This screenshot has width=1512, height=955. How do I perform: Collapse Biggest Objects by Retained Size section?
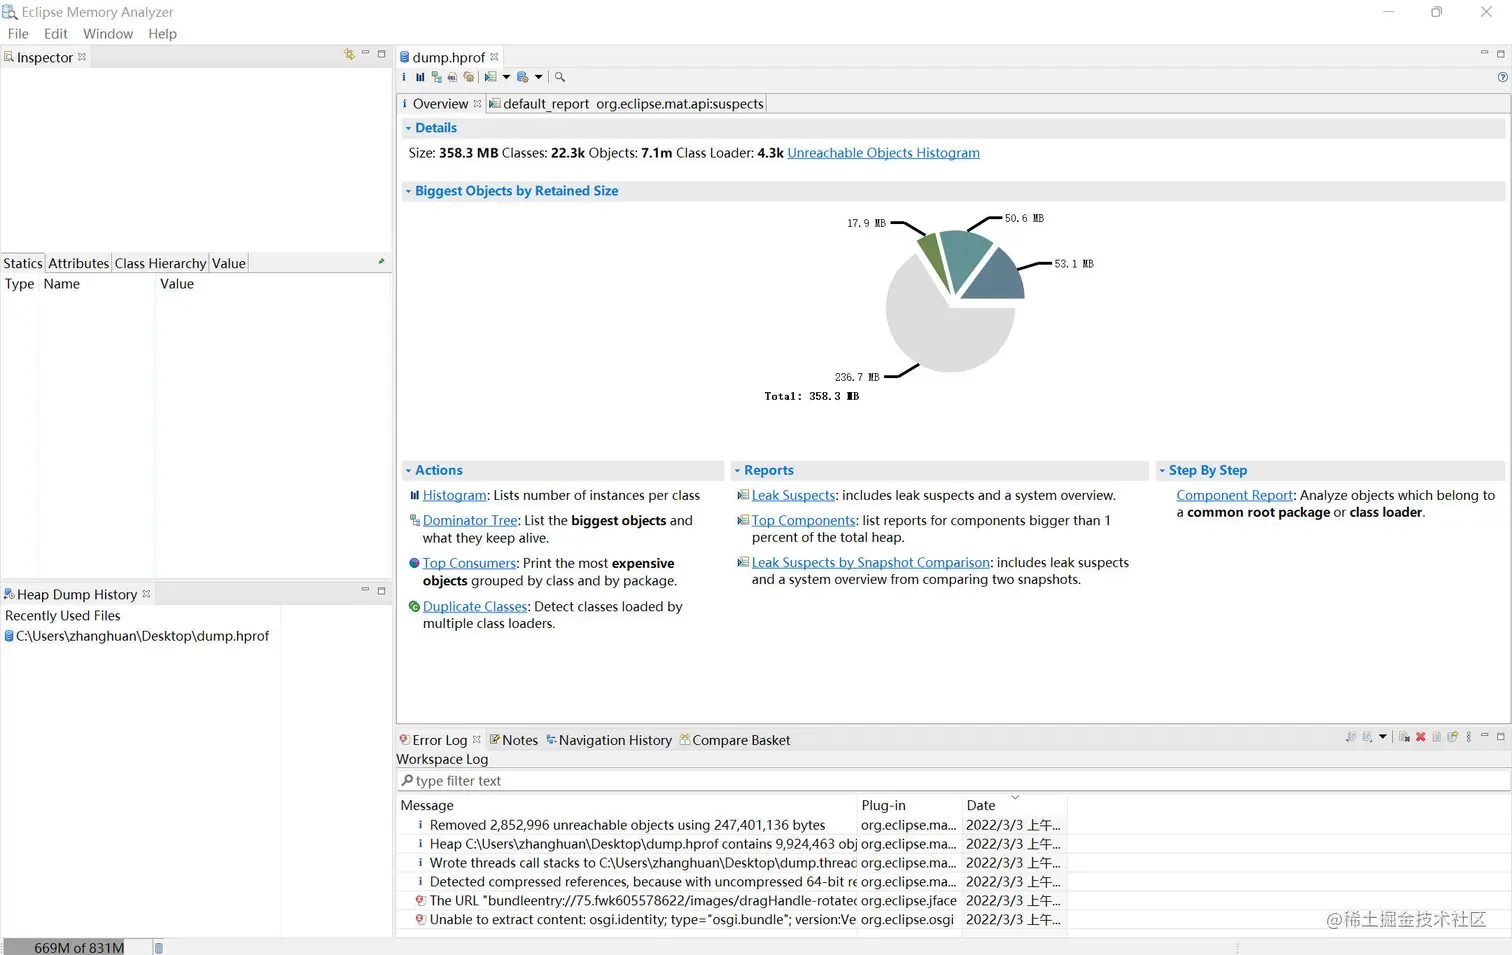(x=408, y=191)
